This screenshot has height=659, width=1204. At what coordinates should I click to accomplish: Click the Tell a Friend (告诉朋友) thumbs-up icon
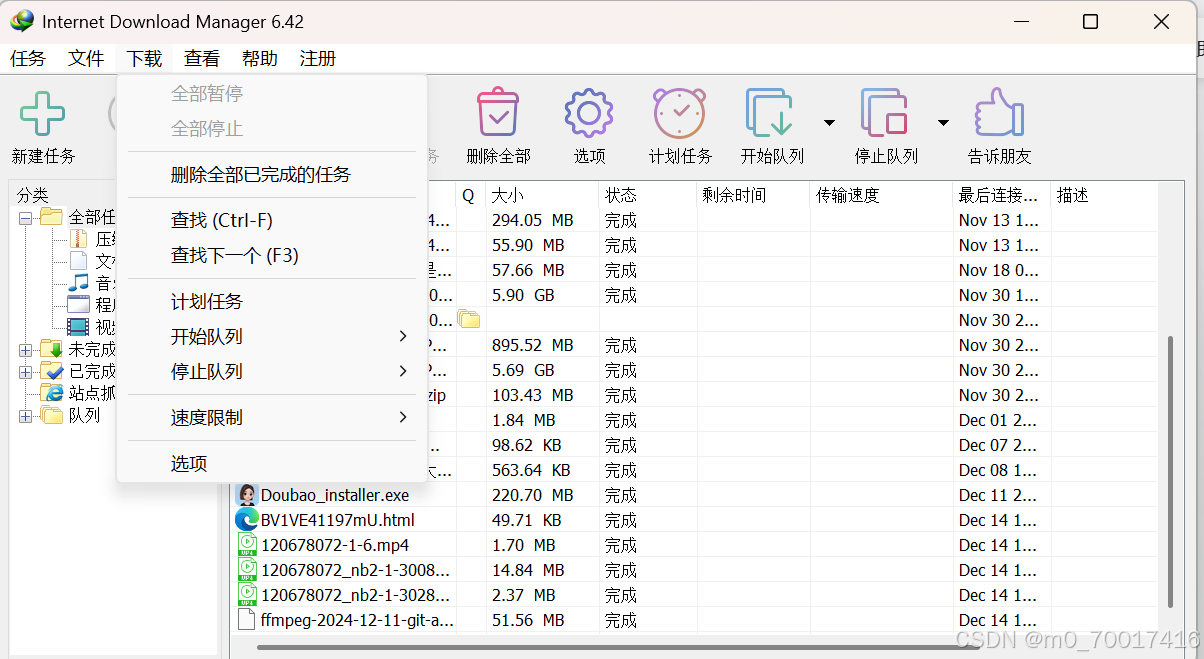[999, 112]
